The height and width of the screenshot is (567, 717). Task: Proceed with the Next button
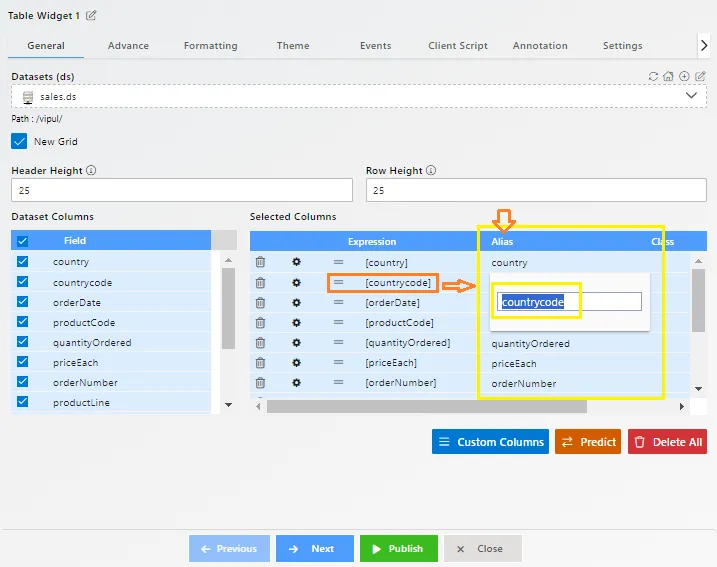[x=315, y=548]
